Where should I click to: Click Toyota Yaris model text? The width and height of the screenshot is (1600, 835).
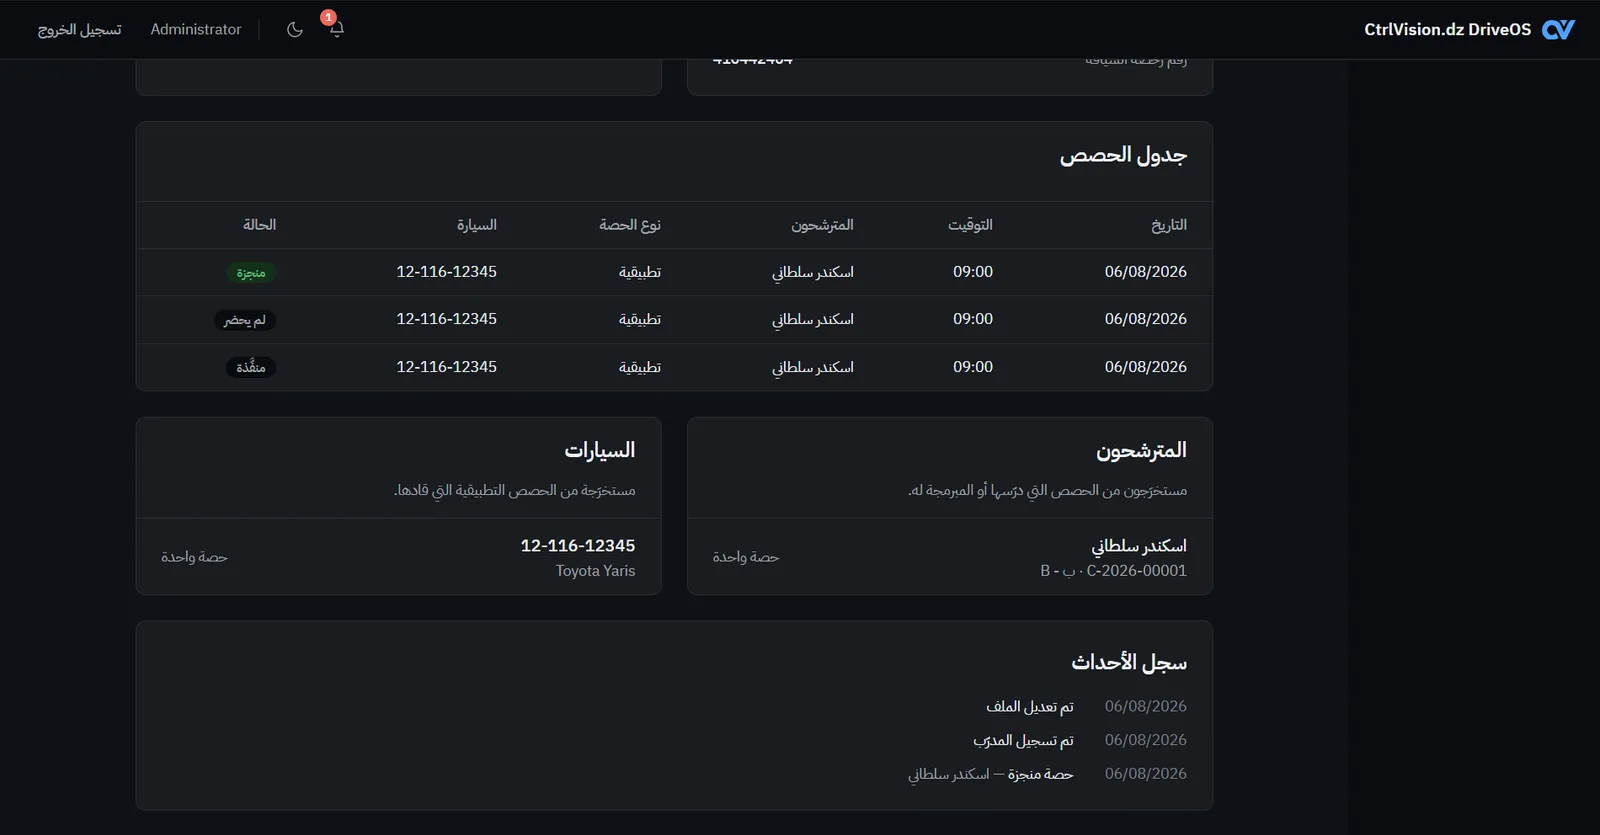tap(595, 571)
